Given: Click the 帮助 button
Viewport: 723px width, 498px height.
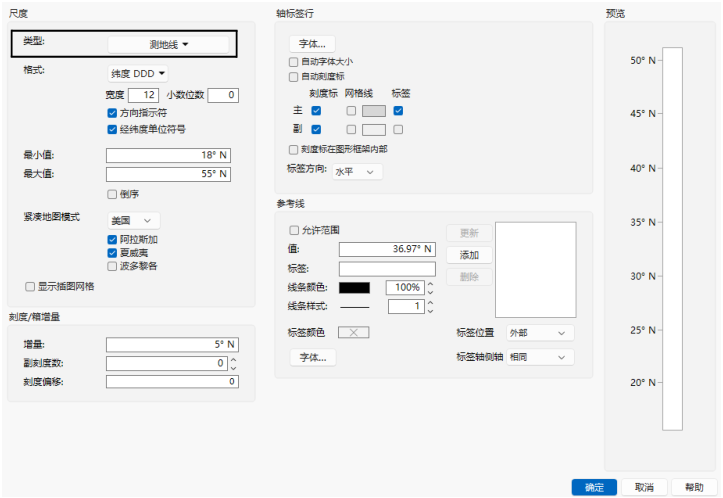Looking at the screenshot, I should tap(694, 487).
